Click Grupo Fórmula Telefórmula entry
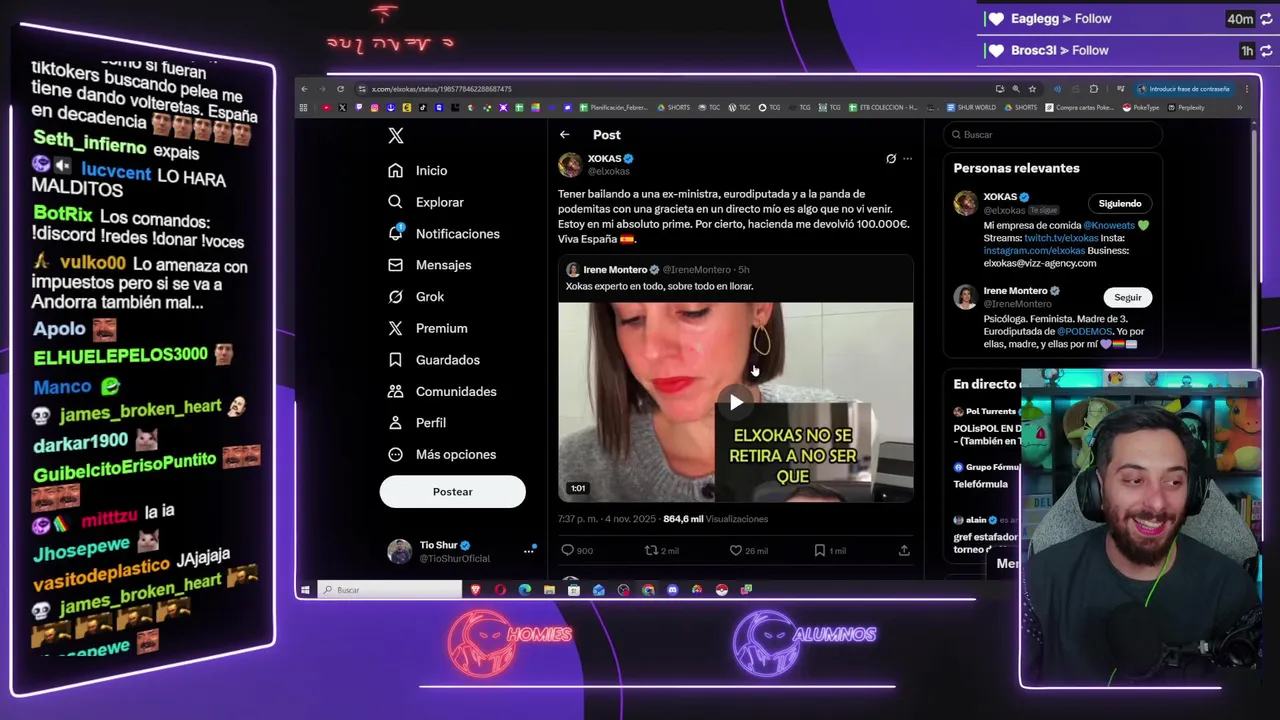The height and width of the screenshot is (720, 1280). click(985, 476)
